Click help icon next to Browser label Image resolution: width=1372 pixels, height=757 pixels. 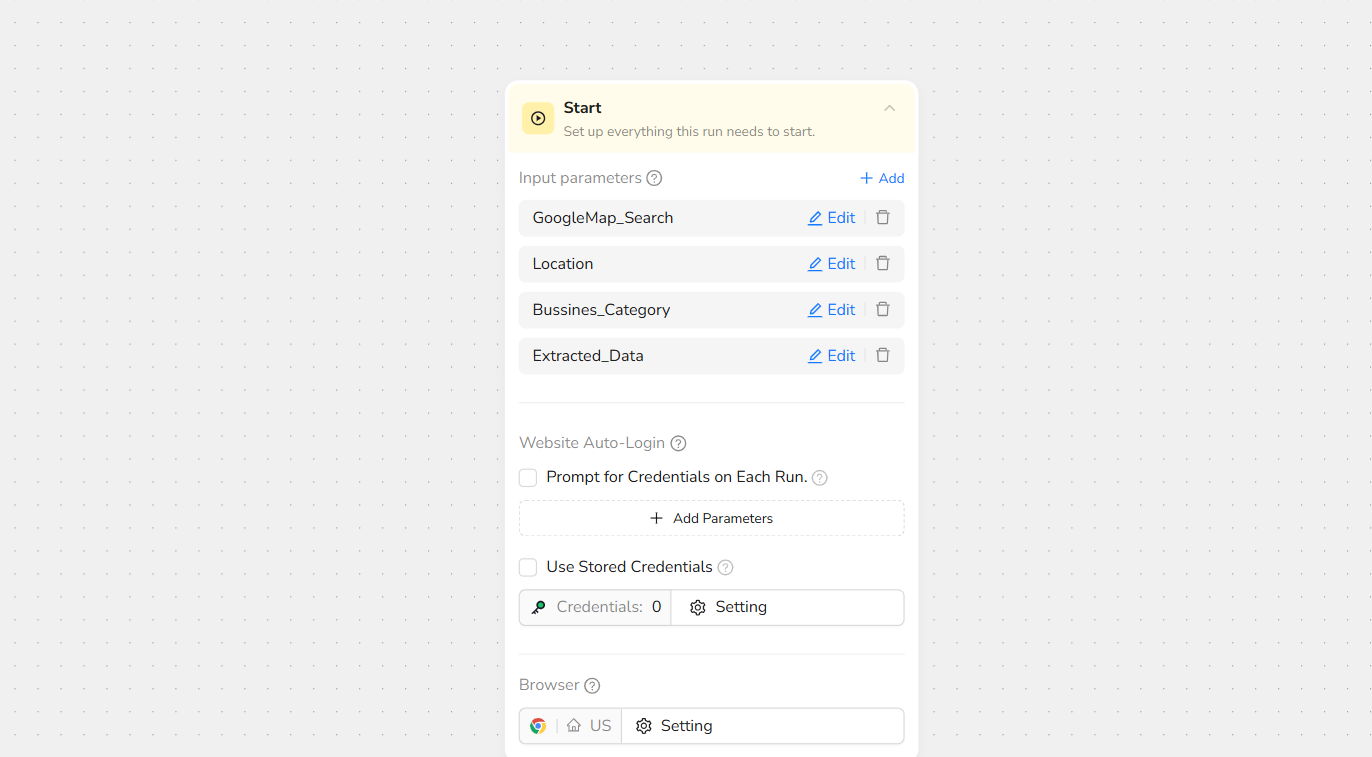click(x=592, y=685)
